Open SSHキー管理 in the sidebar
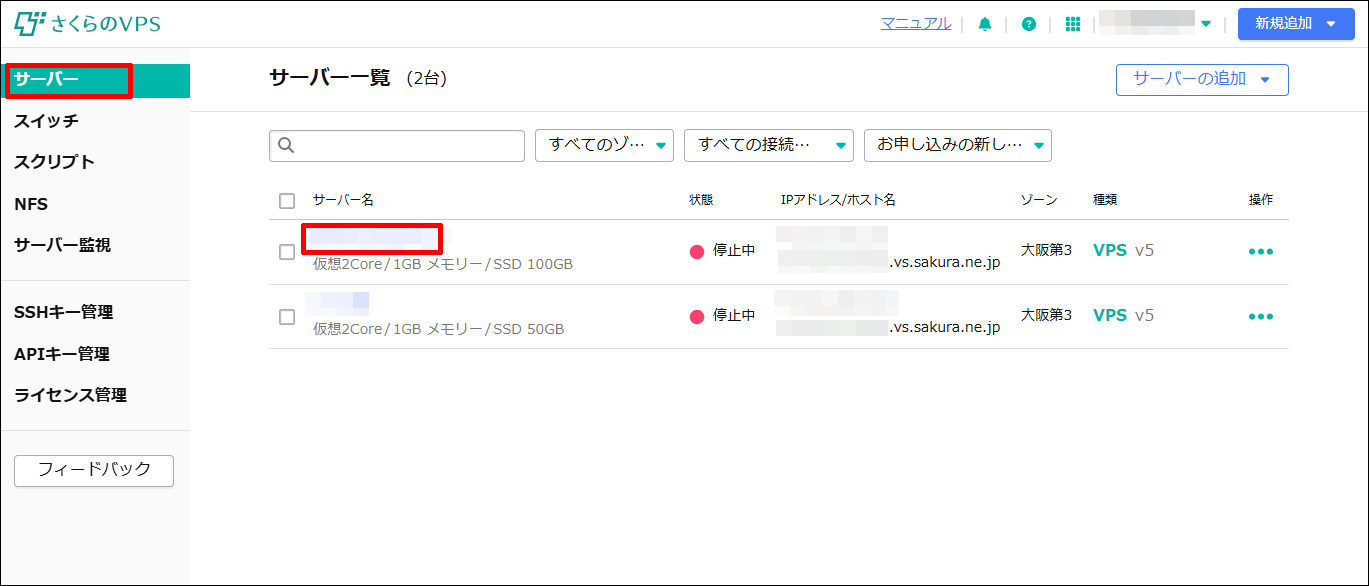Viewport: 1369px width, 586px height. tap(63, 312)
